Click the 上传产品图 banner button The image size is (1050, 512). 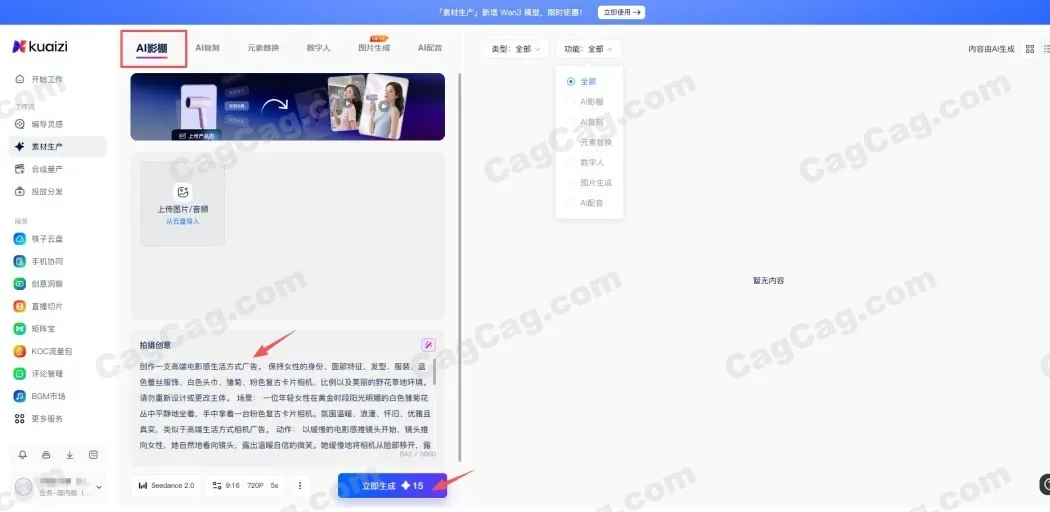click(196, 135)
